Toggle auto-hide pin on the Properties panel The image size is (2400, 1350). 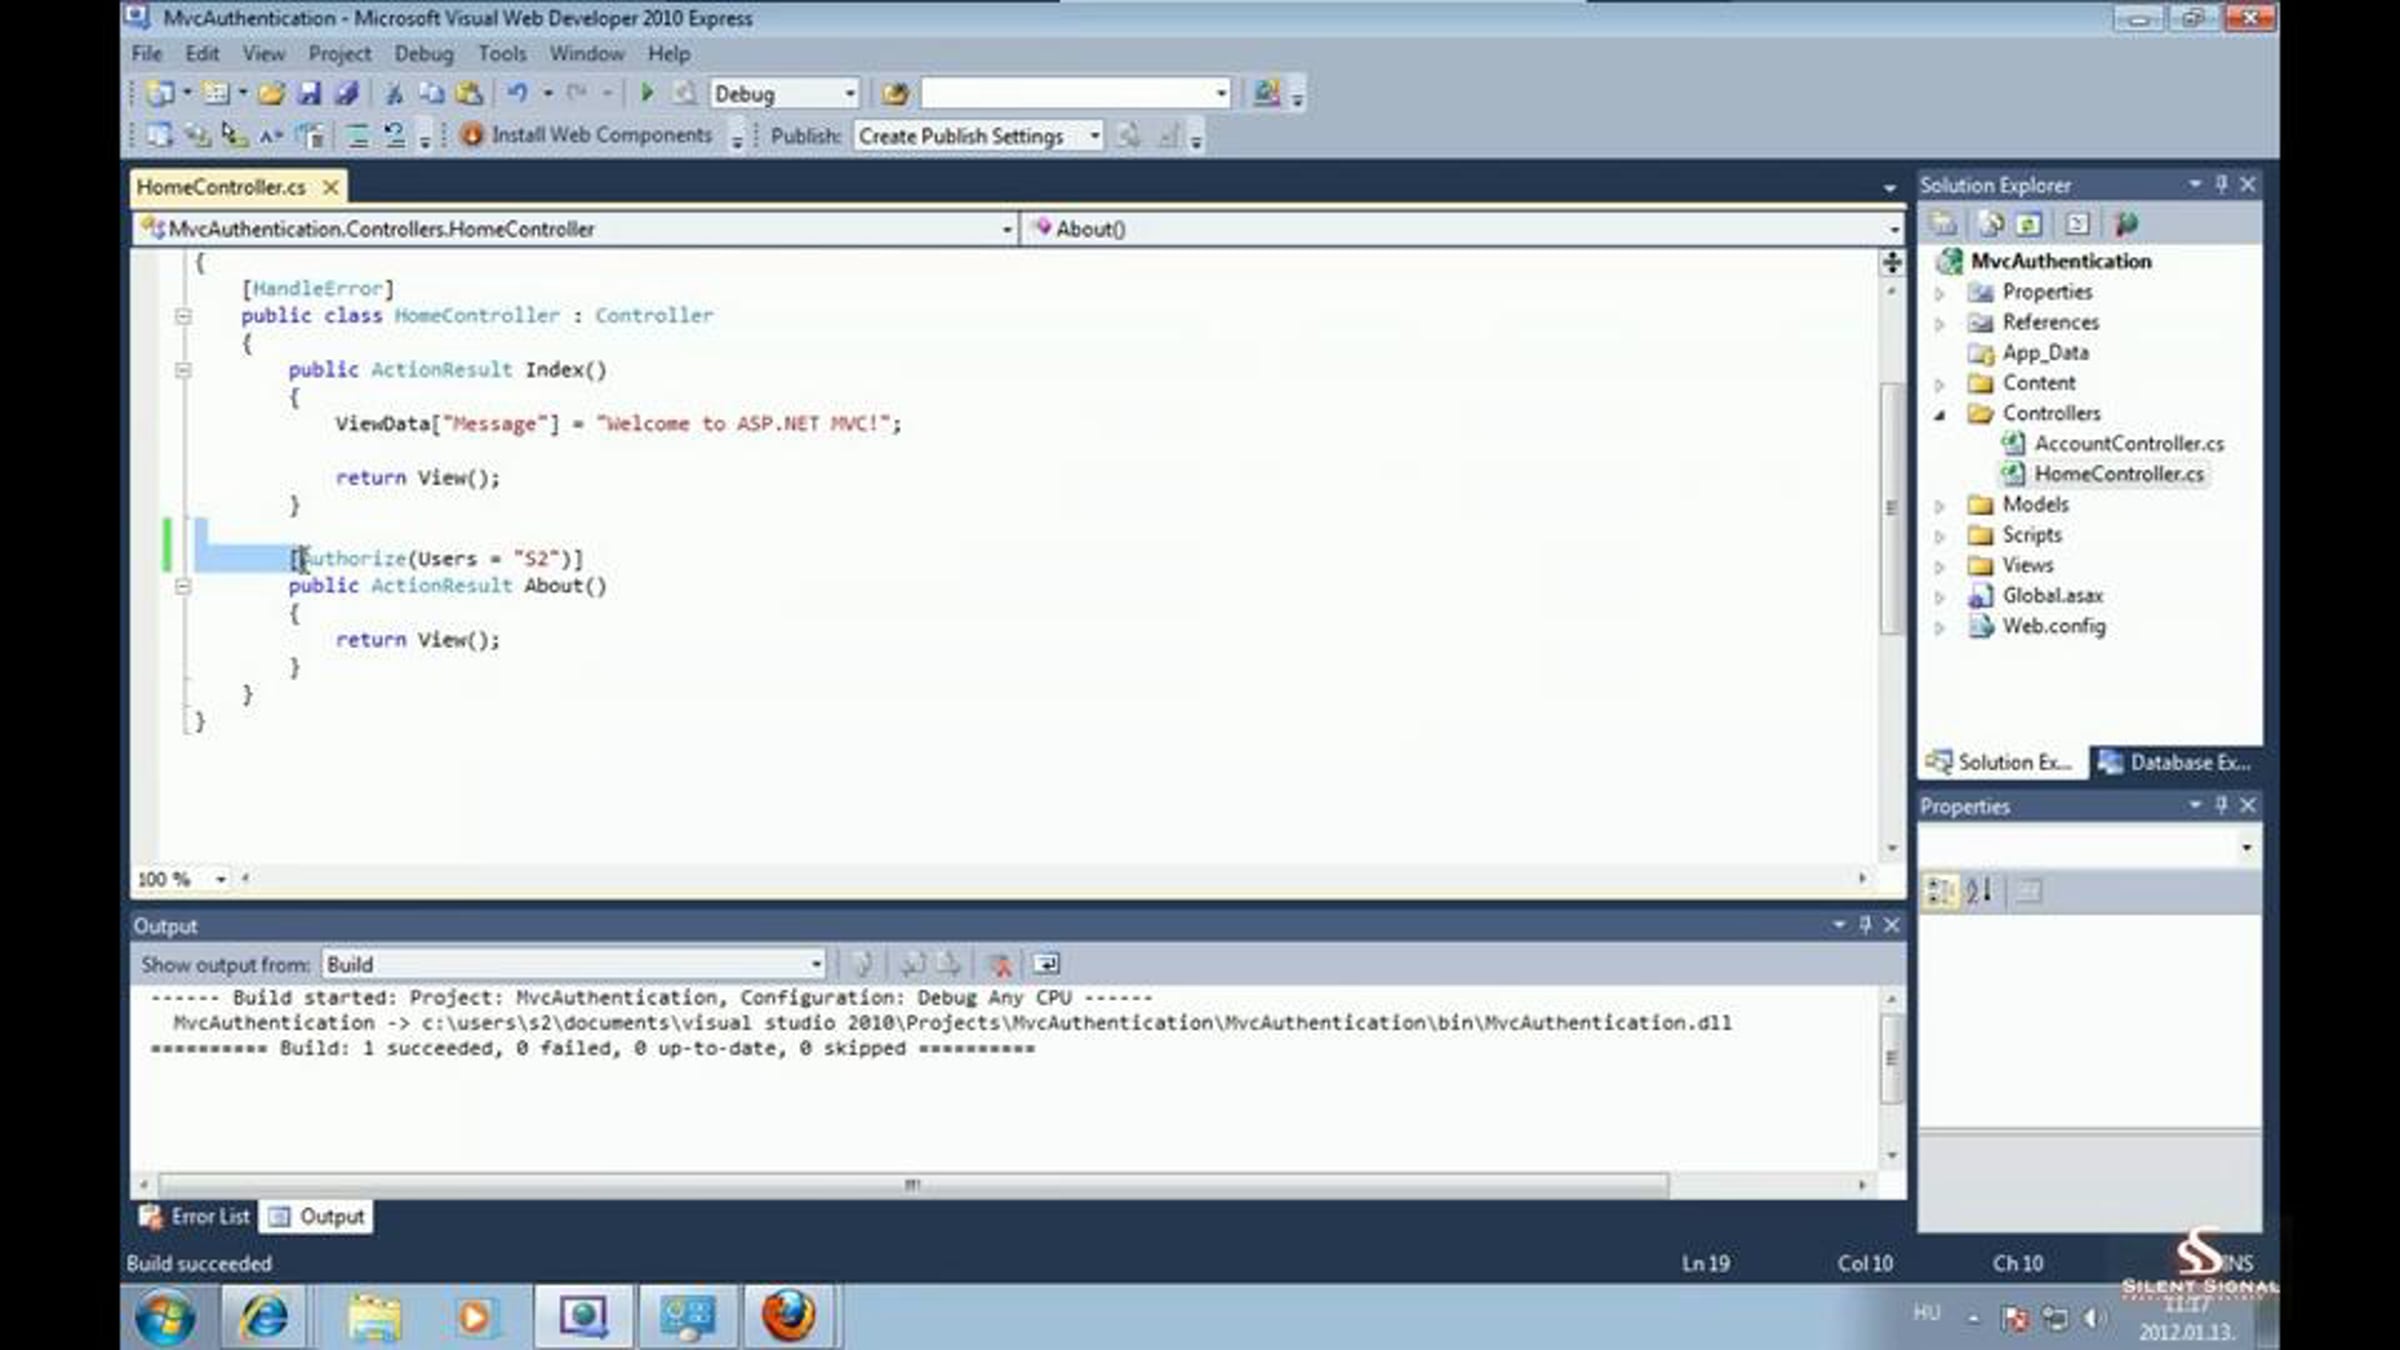click(2221, 805)
